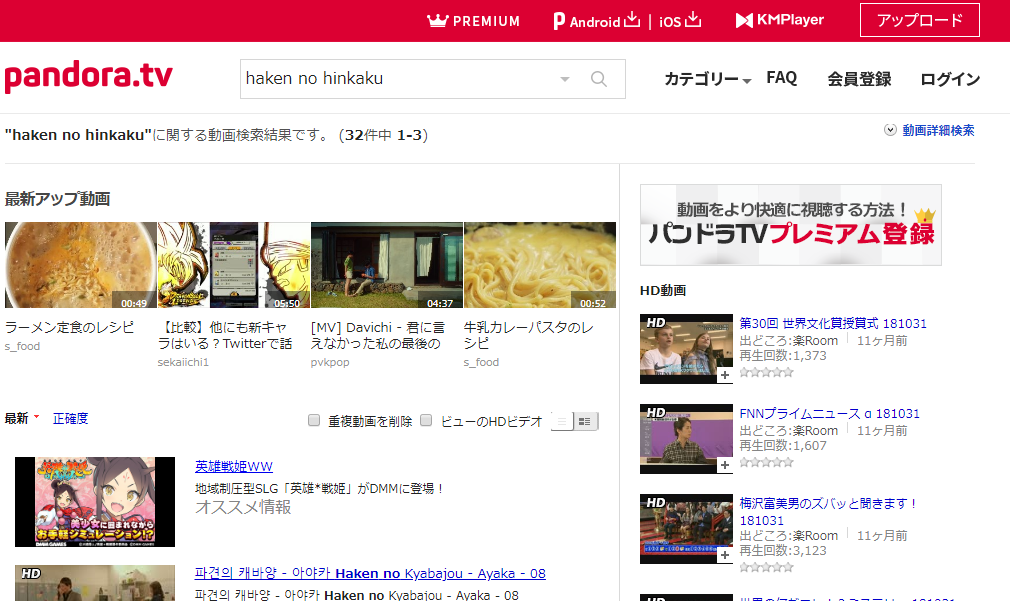The width and height of the screenshot is (1010, 601).
Task: Click the オススメ情報 text
Action: click(x=243, y=508)
